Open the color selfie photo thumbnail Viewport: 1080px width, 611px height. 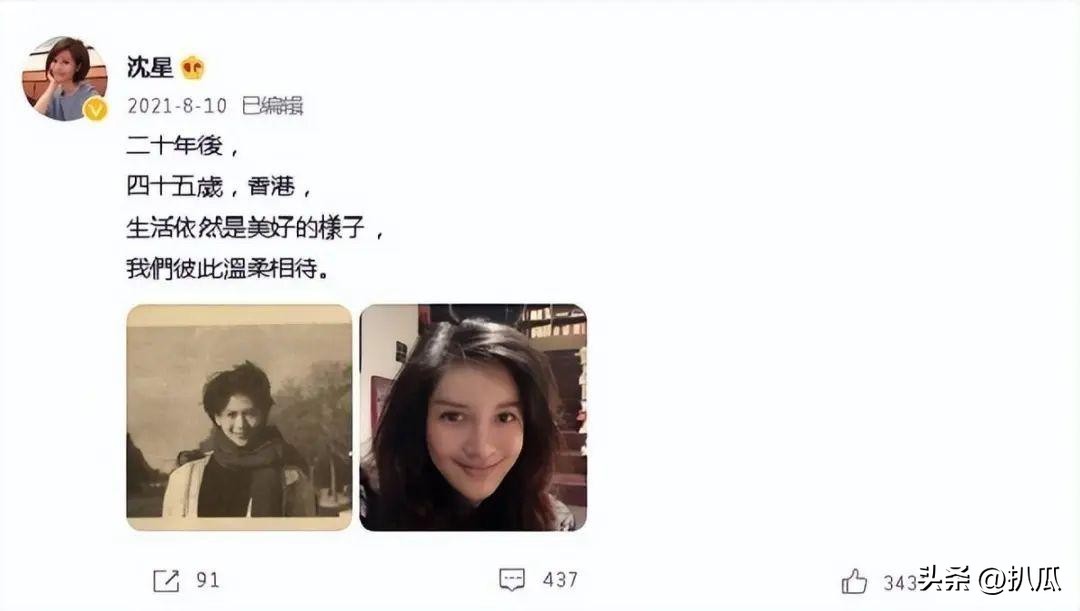[473, 417]
